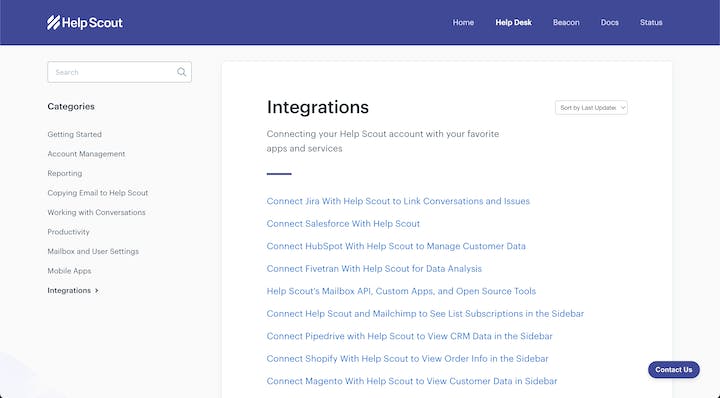Image resolution: width=720 pixels, height=398 pixels.
Task: Open the Mailbox API, Custom Apps article
Action: [x=401, y=291]
